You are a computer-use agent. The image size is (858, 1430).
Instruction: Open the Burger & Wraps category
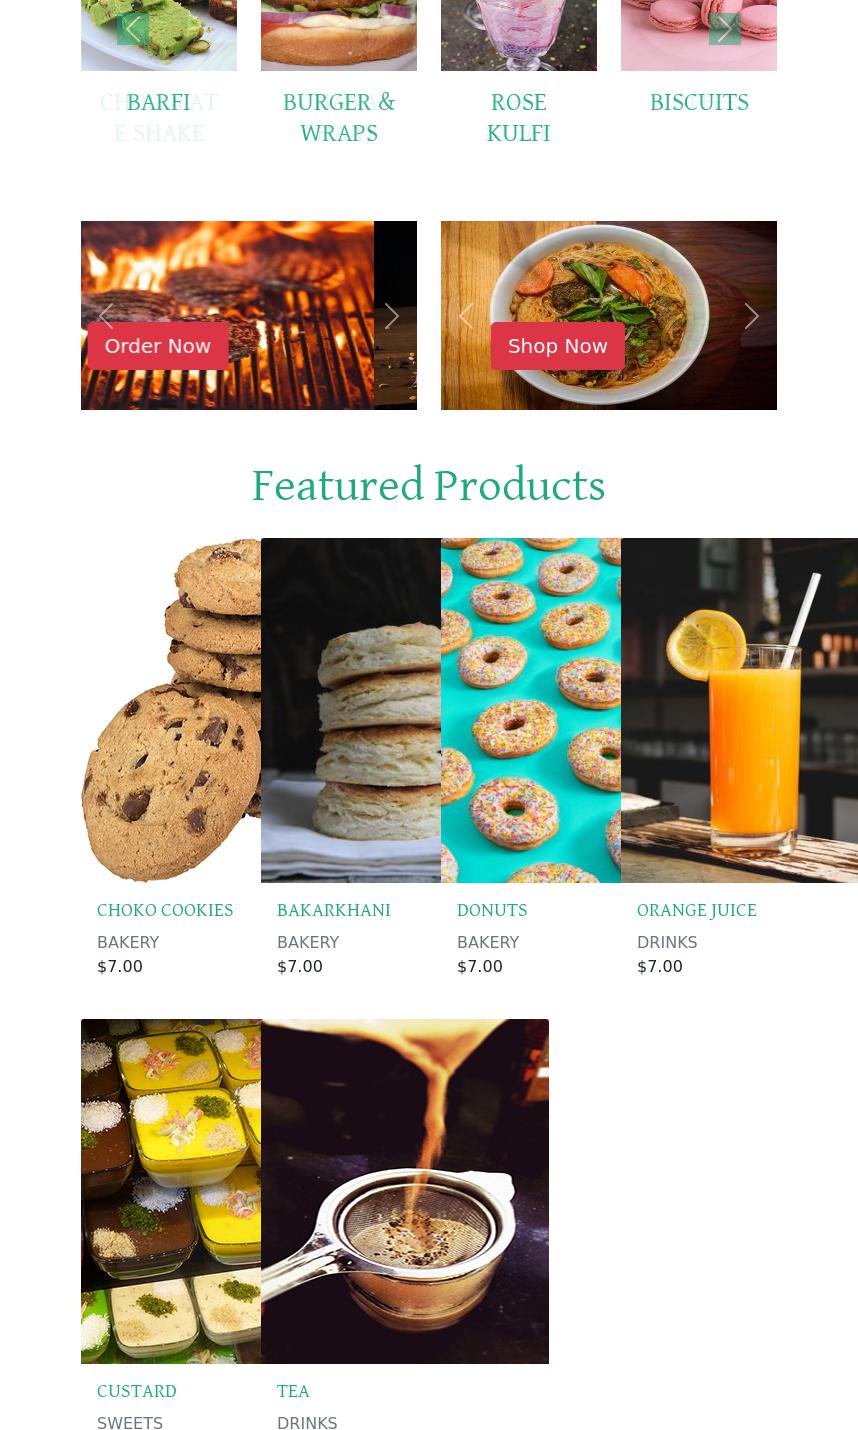[x=339, y=118]
